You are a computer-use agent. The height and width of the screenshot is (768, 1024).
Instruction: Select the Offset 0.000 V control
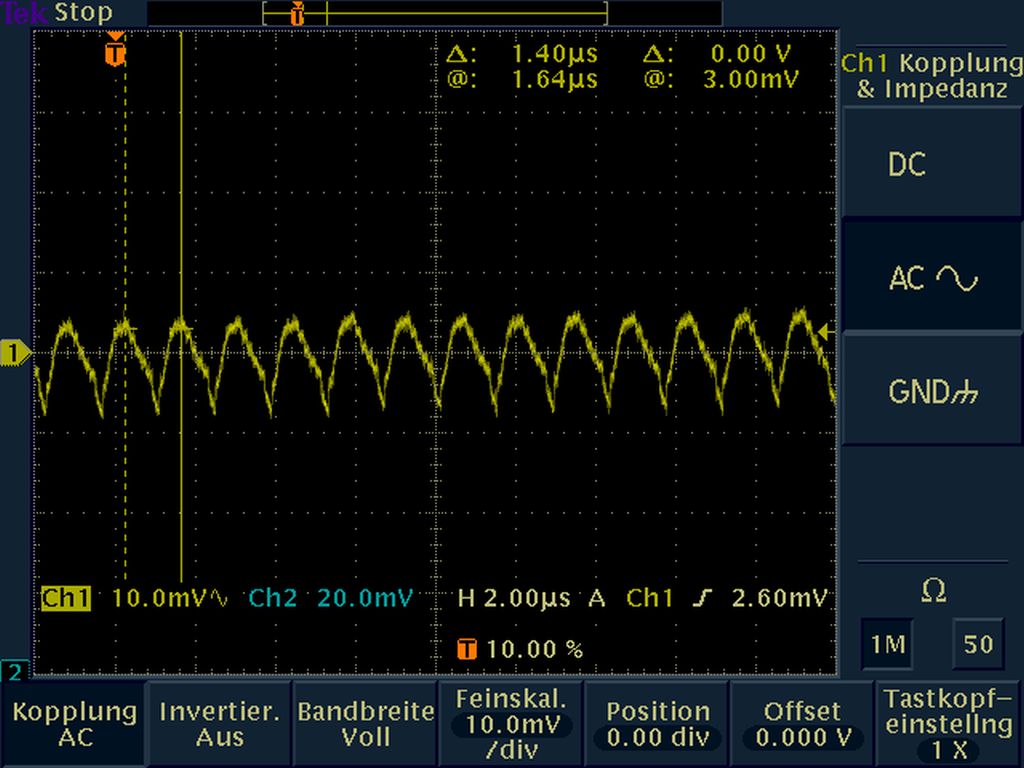click(803, 724)
